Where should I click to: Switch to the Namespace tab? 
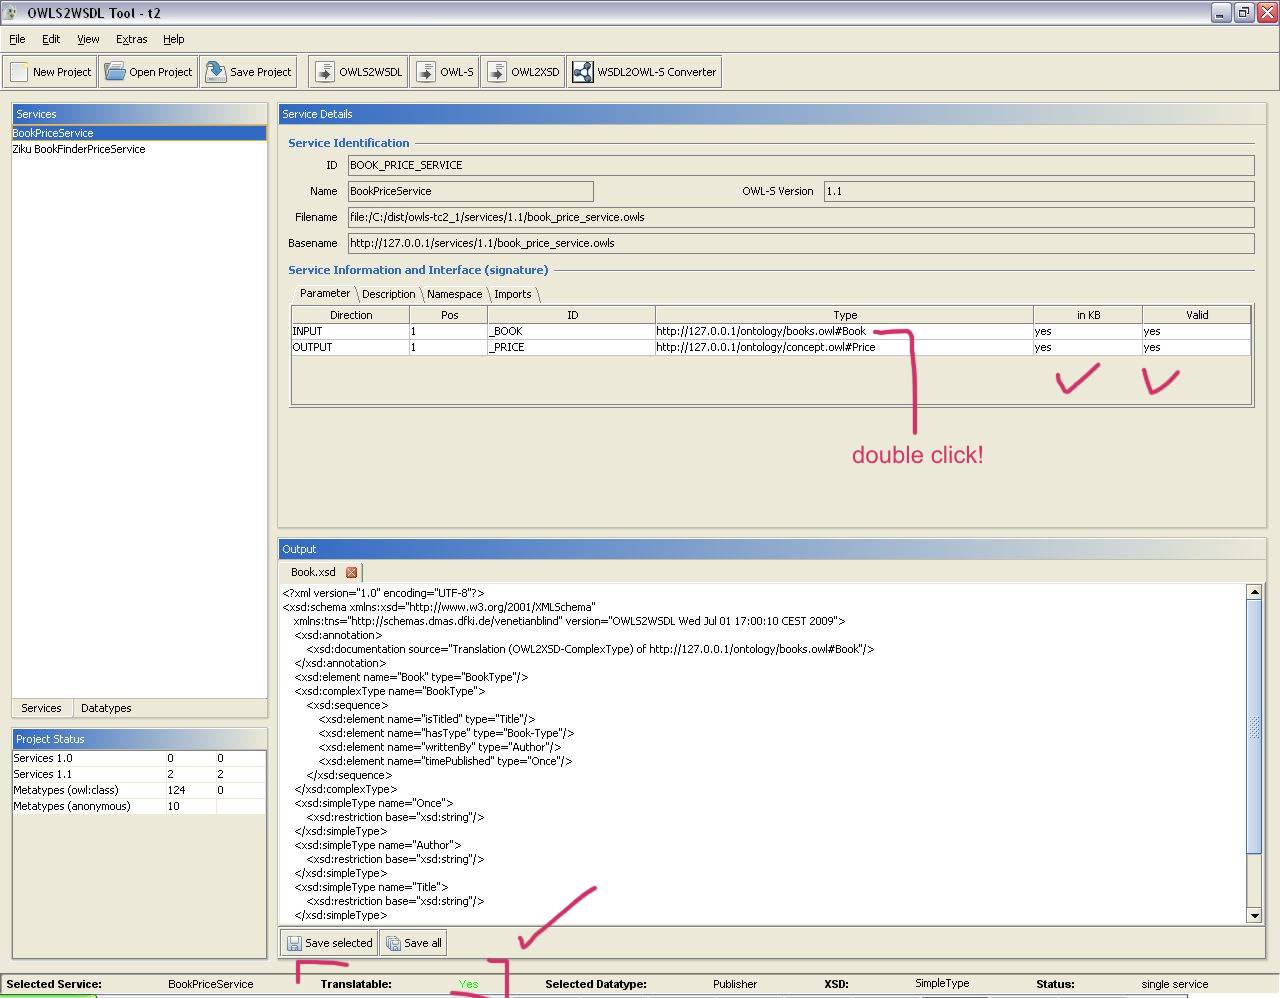[x=454, y=294]
